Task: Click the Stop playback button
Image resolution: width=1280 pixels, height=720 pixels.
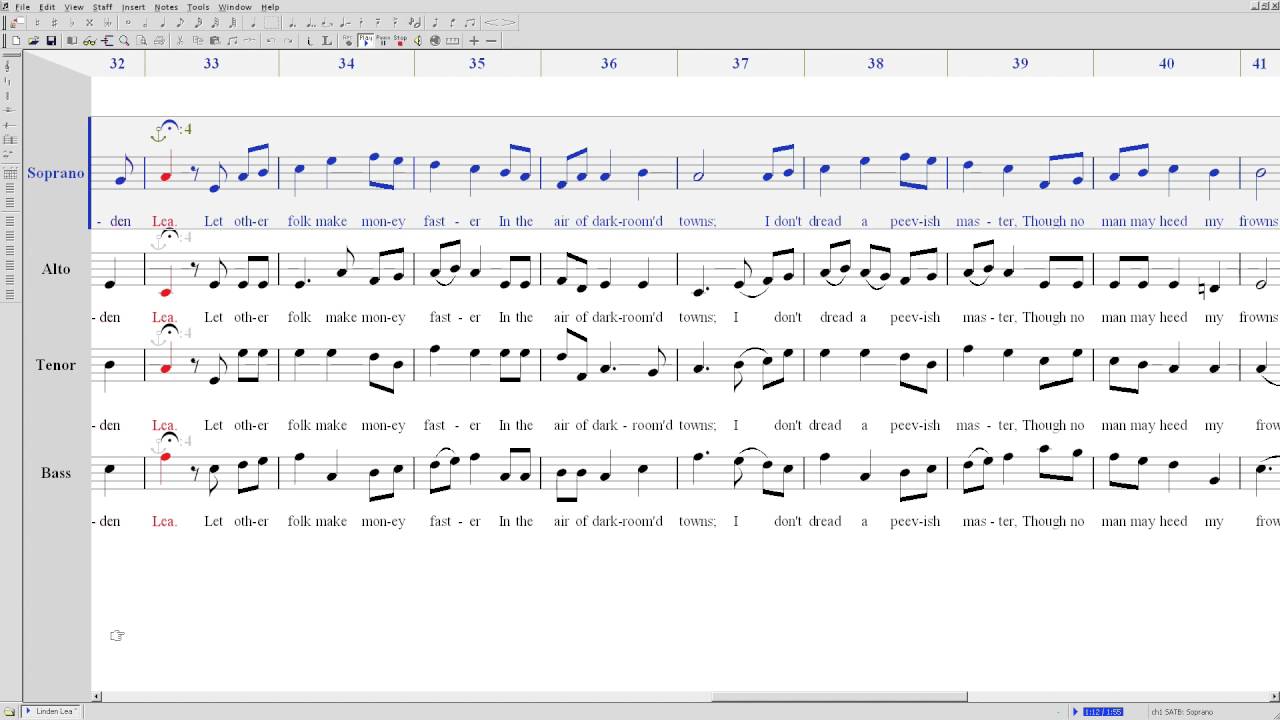Action: (x=400, y=41)
